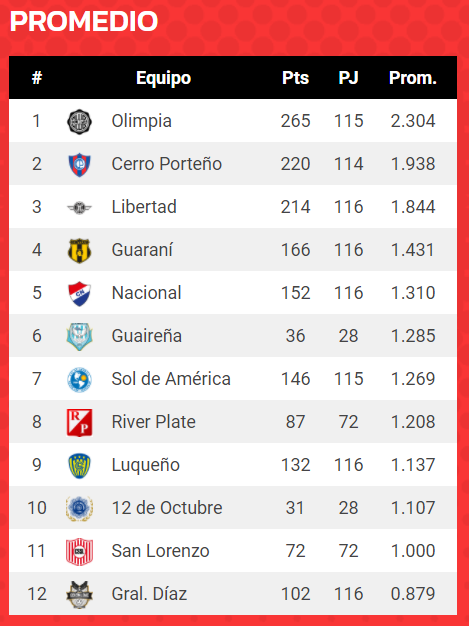
Task: Click the PJ column header
Action: [x=348, y=78]
